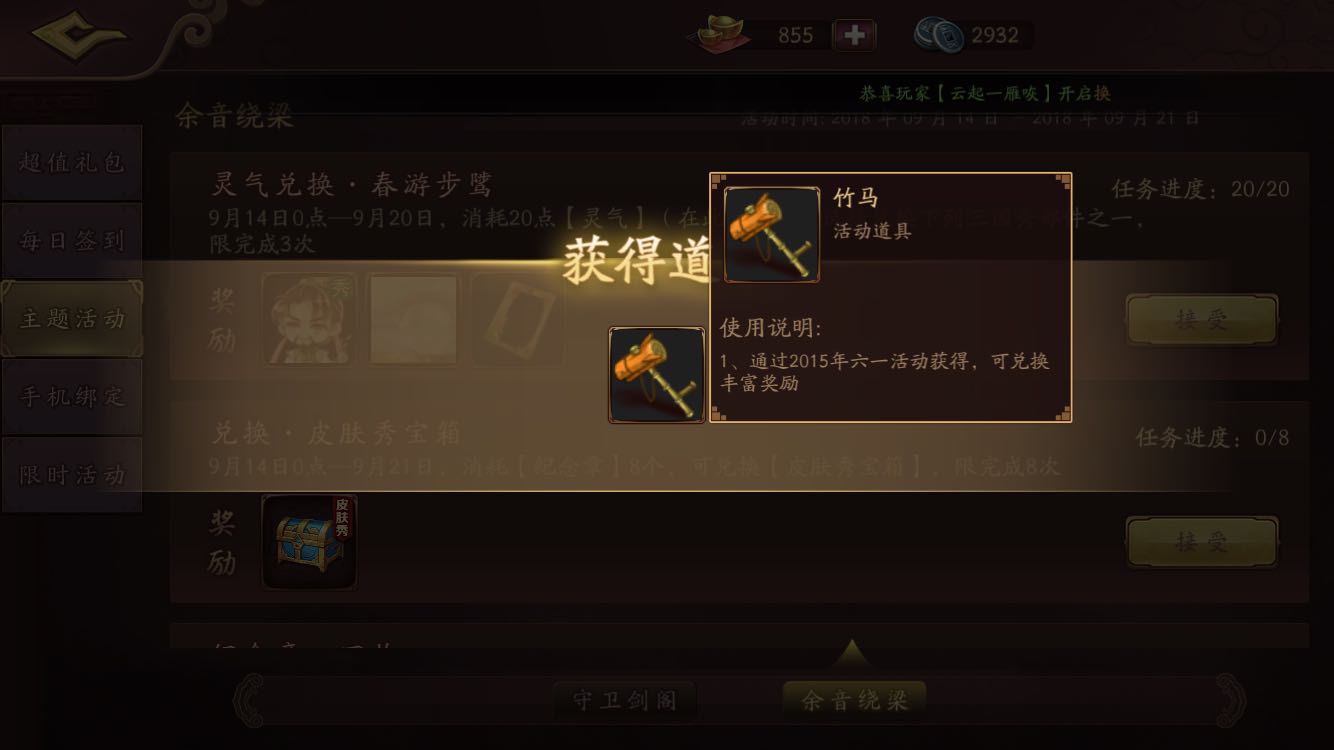Tap the copper coin currency icon
Viewport: 1334px width, 750px height.
coord(939,35)
